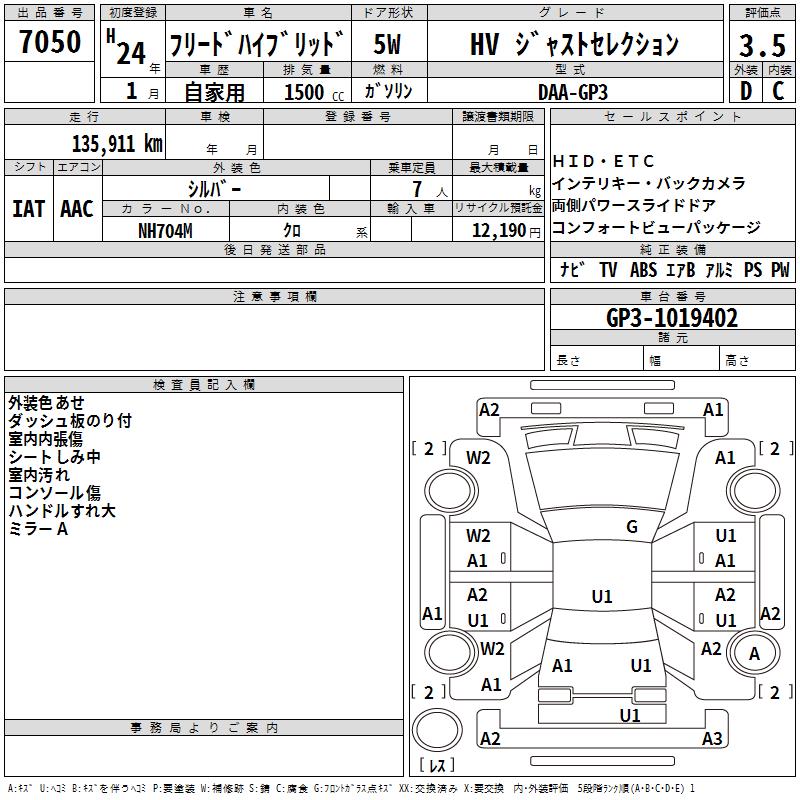Viewport: 800px width, 800px height.
Task: Click interior grade C
Action: tap(779, 91)
